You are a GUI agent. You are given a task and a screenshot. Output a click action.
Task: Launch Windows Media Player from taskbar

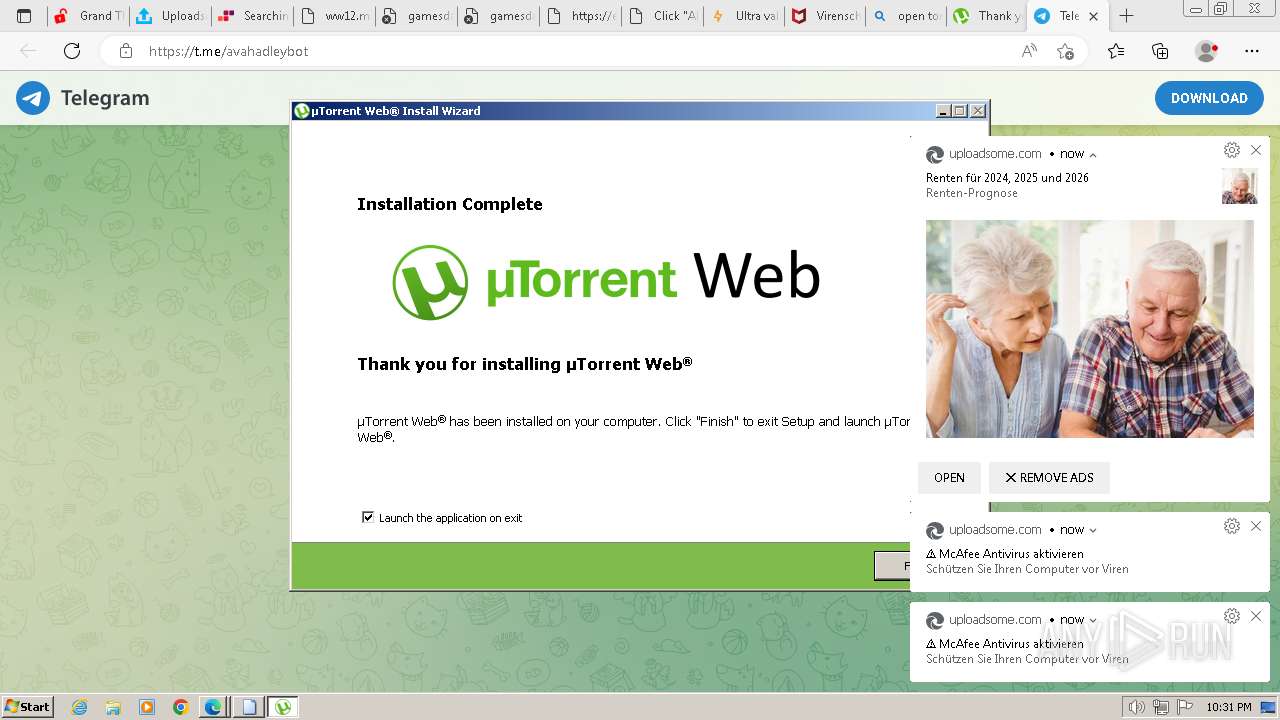click(147, 707)
